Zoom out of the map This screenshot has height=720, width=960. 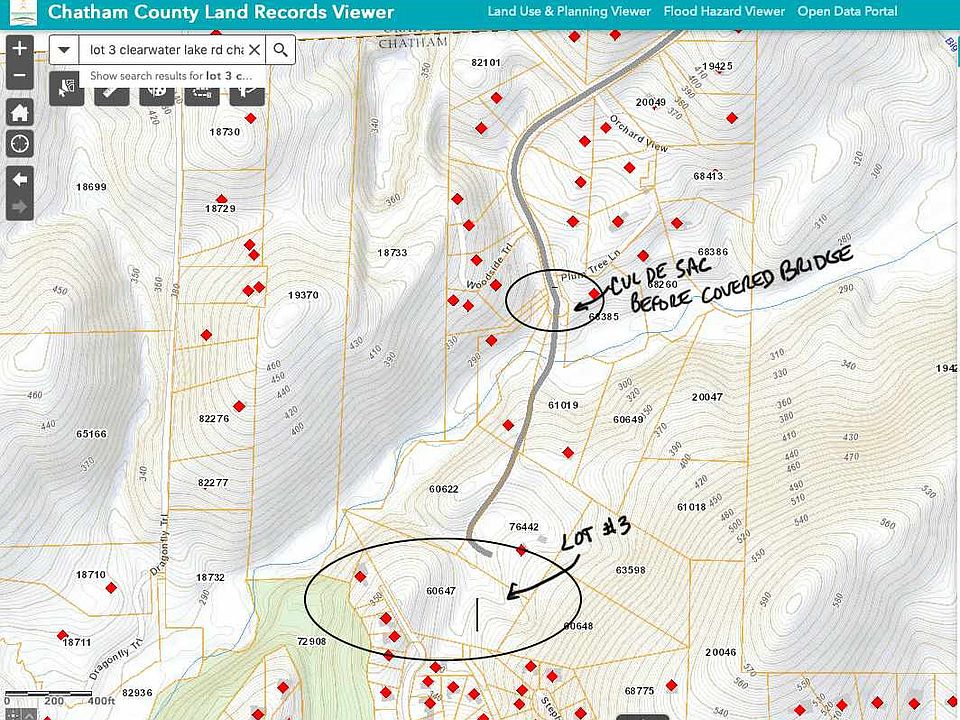20,76
